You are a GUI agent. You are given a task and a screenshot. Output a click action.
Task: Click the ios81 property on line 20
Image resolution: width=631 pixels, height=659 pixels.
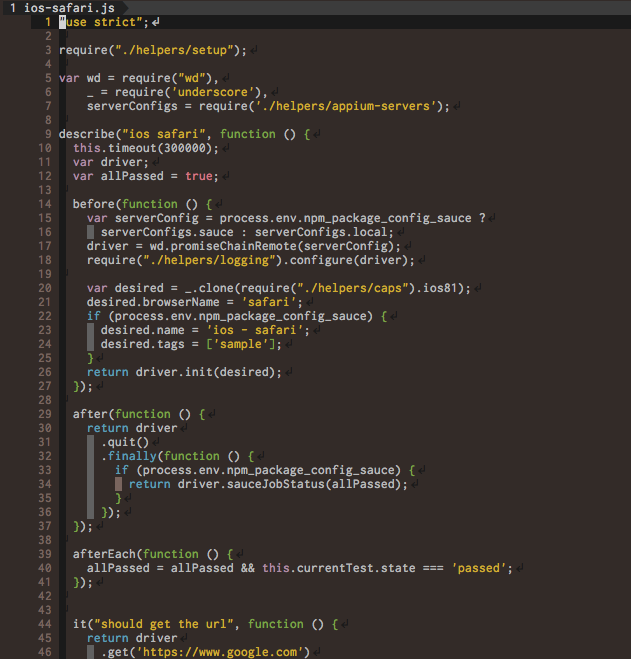point(440,288)
